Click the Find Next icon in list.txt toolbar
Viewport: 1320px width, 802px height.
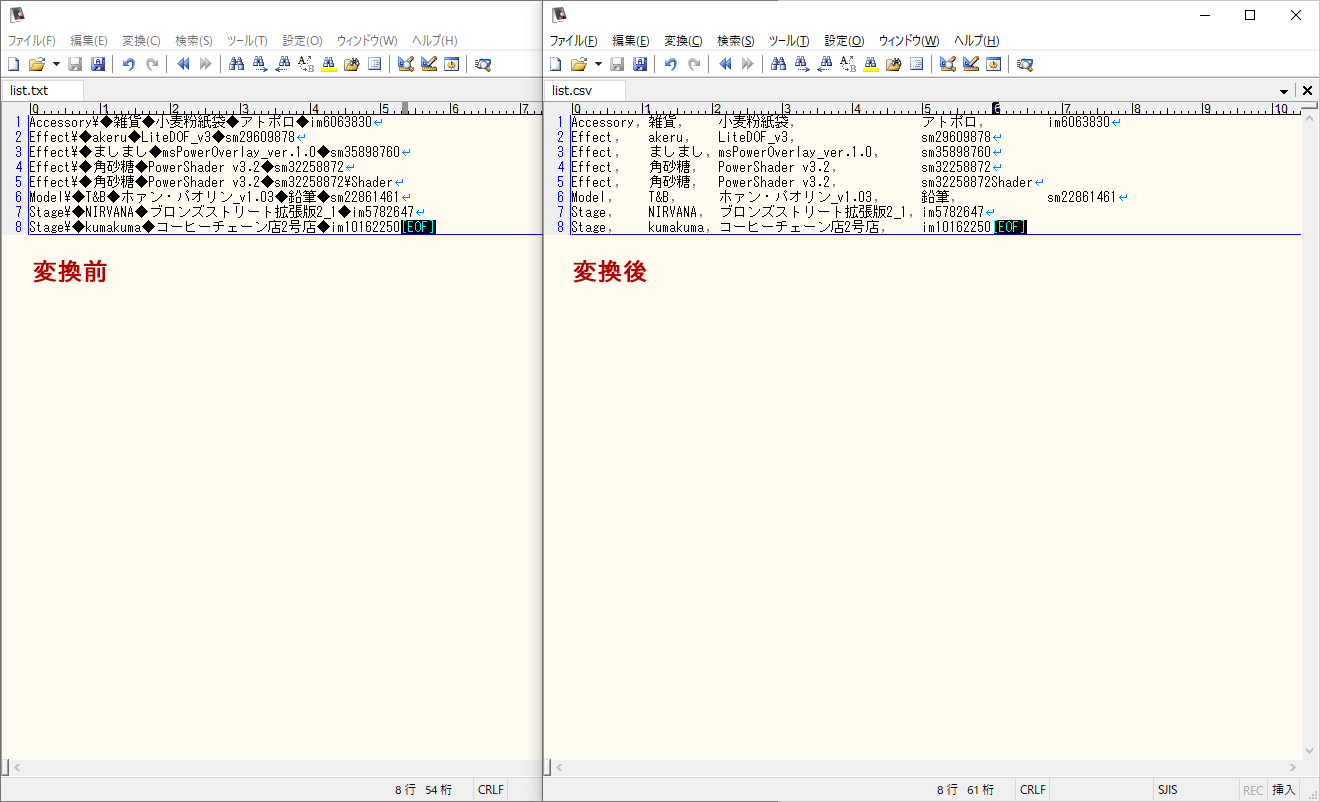pyautogui.click(x=259, y=64)
